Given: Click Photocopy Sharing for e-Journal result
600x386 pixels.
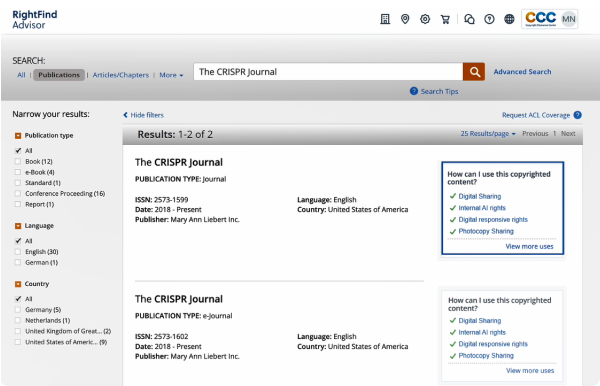Looking at the screenshot, I should click(x=486, y=355).
